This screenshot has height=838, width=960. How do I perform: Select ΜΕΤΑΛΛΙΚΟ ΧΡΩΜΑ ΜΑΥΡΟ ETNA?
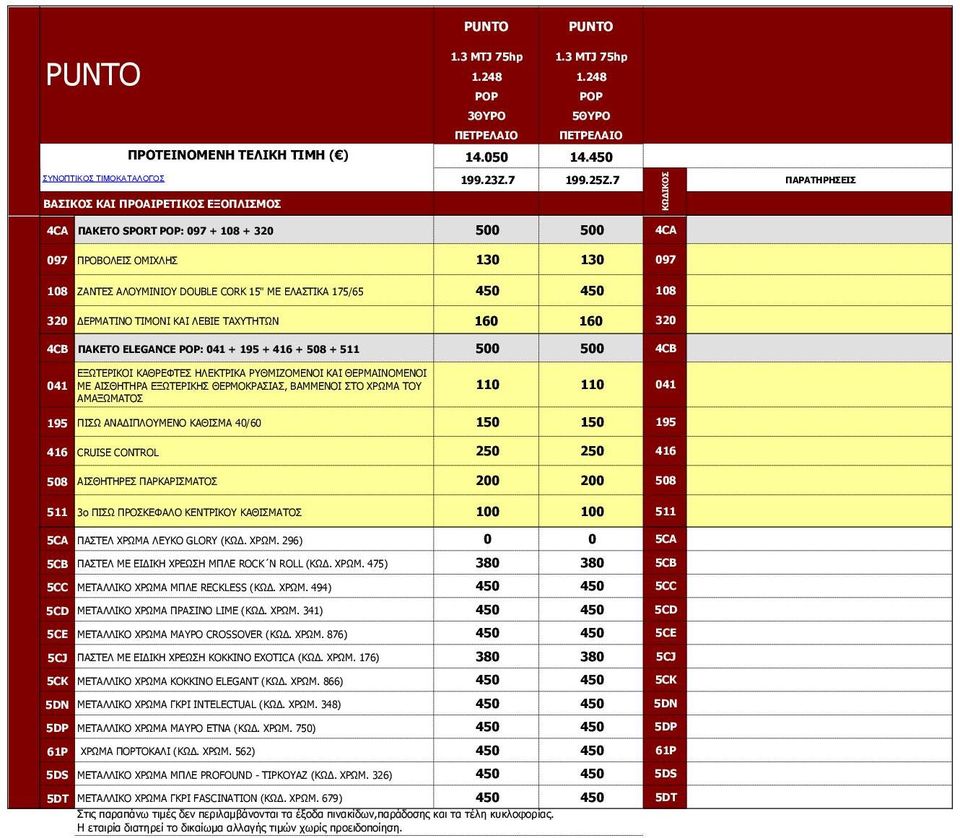click(x=196, y=728)
